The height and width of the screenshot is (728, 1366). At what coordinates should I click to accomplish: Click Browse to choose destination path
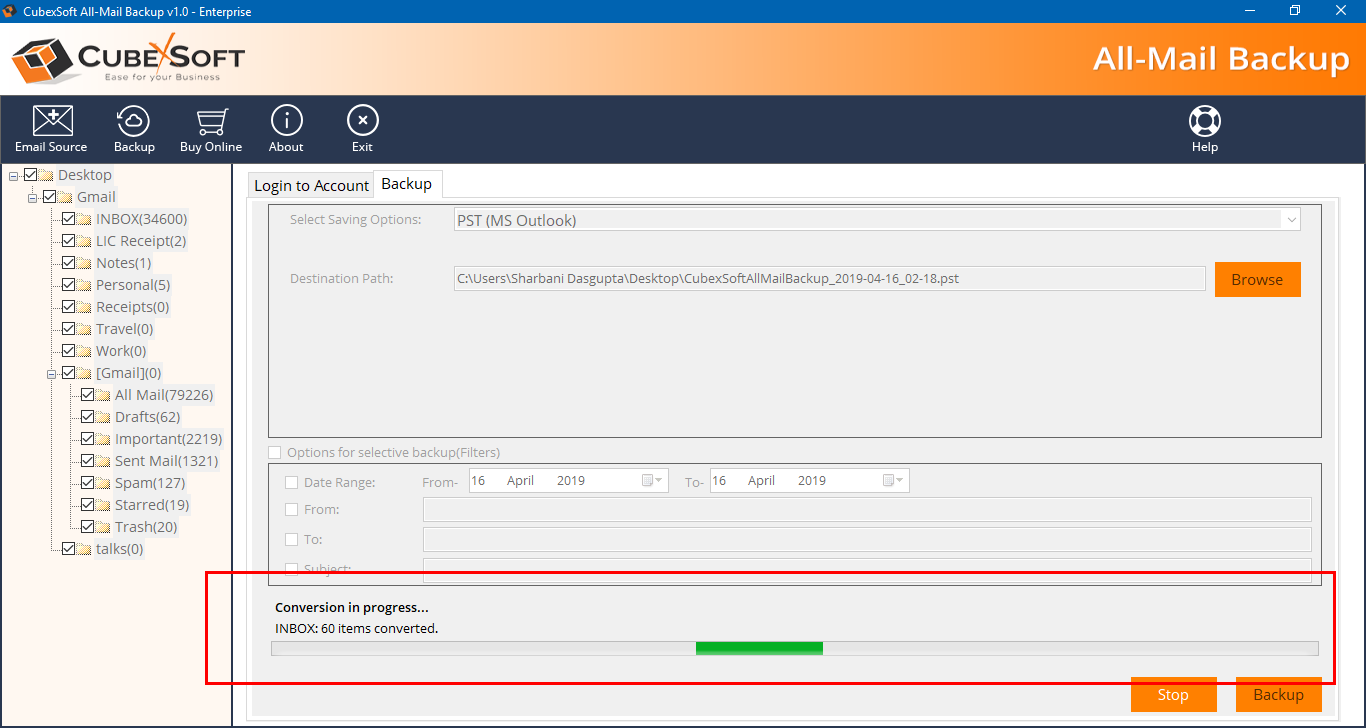click(1257, 280)
